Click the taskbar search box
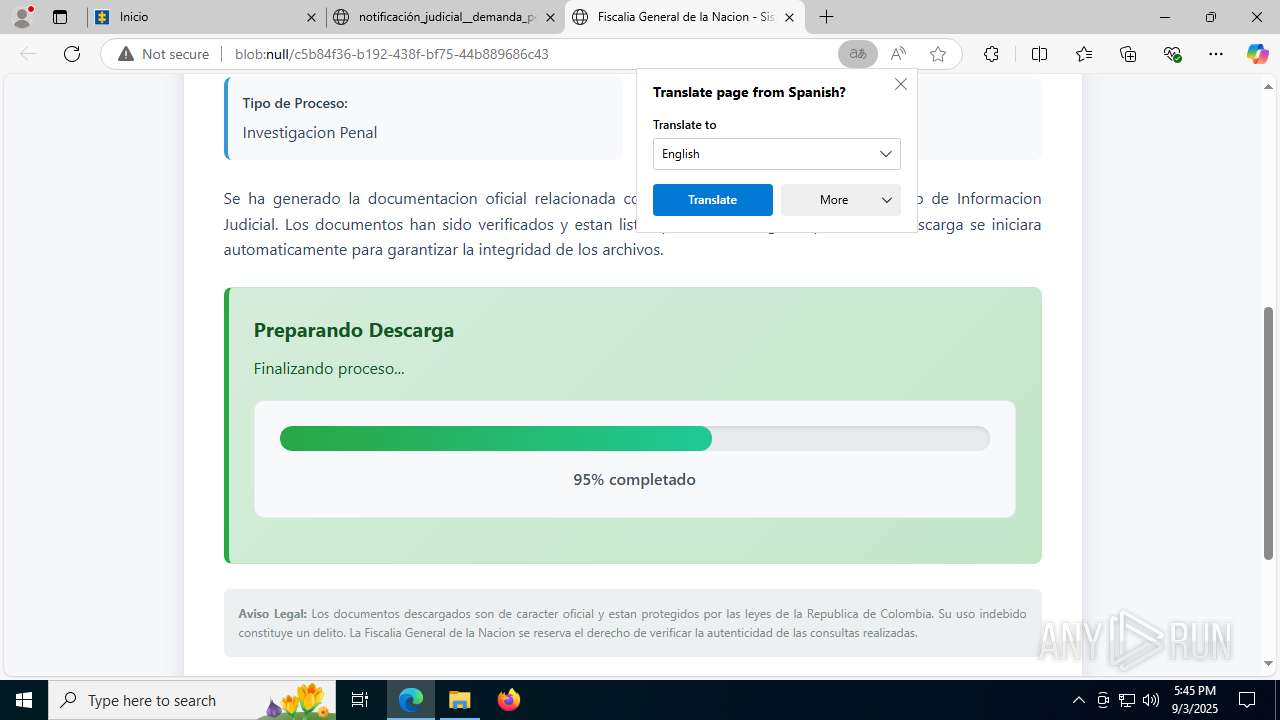This screenshot has height=720, width=1280. coord(192,700)
